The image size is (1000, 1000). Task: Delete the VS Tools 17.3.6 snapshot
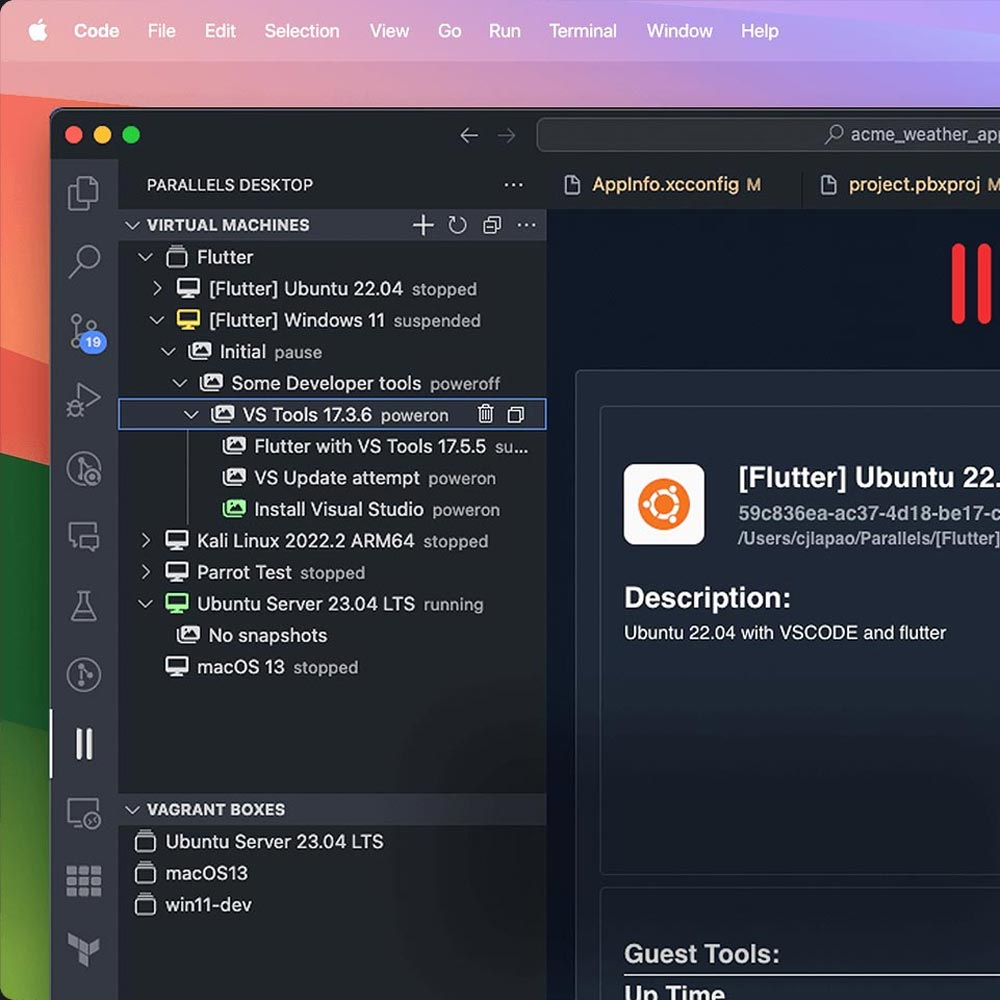click(485, 414)
